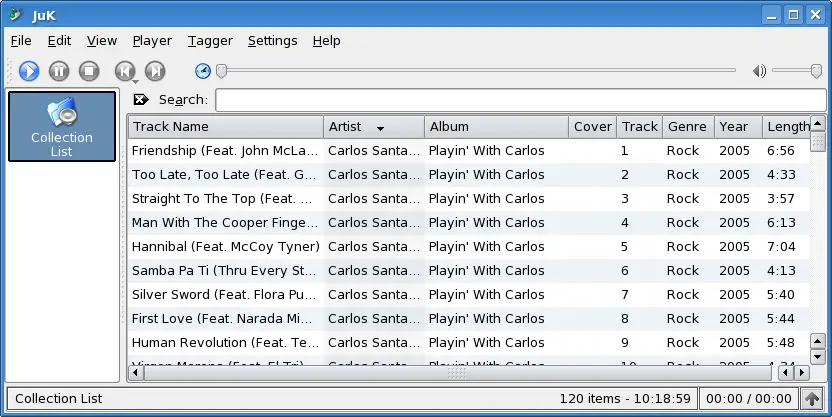Sort tracks by Track Name header
The width and height of the screenshot is (832, 417).
point(225,127)
